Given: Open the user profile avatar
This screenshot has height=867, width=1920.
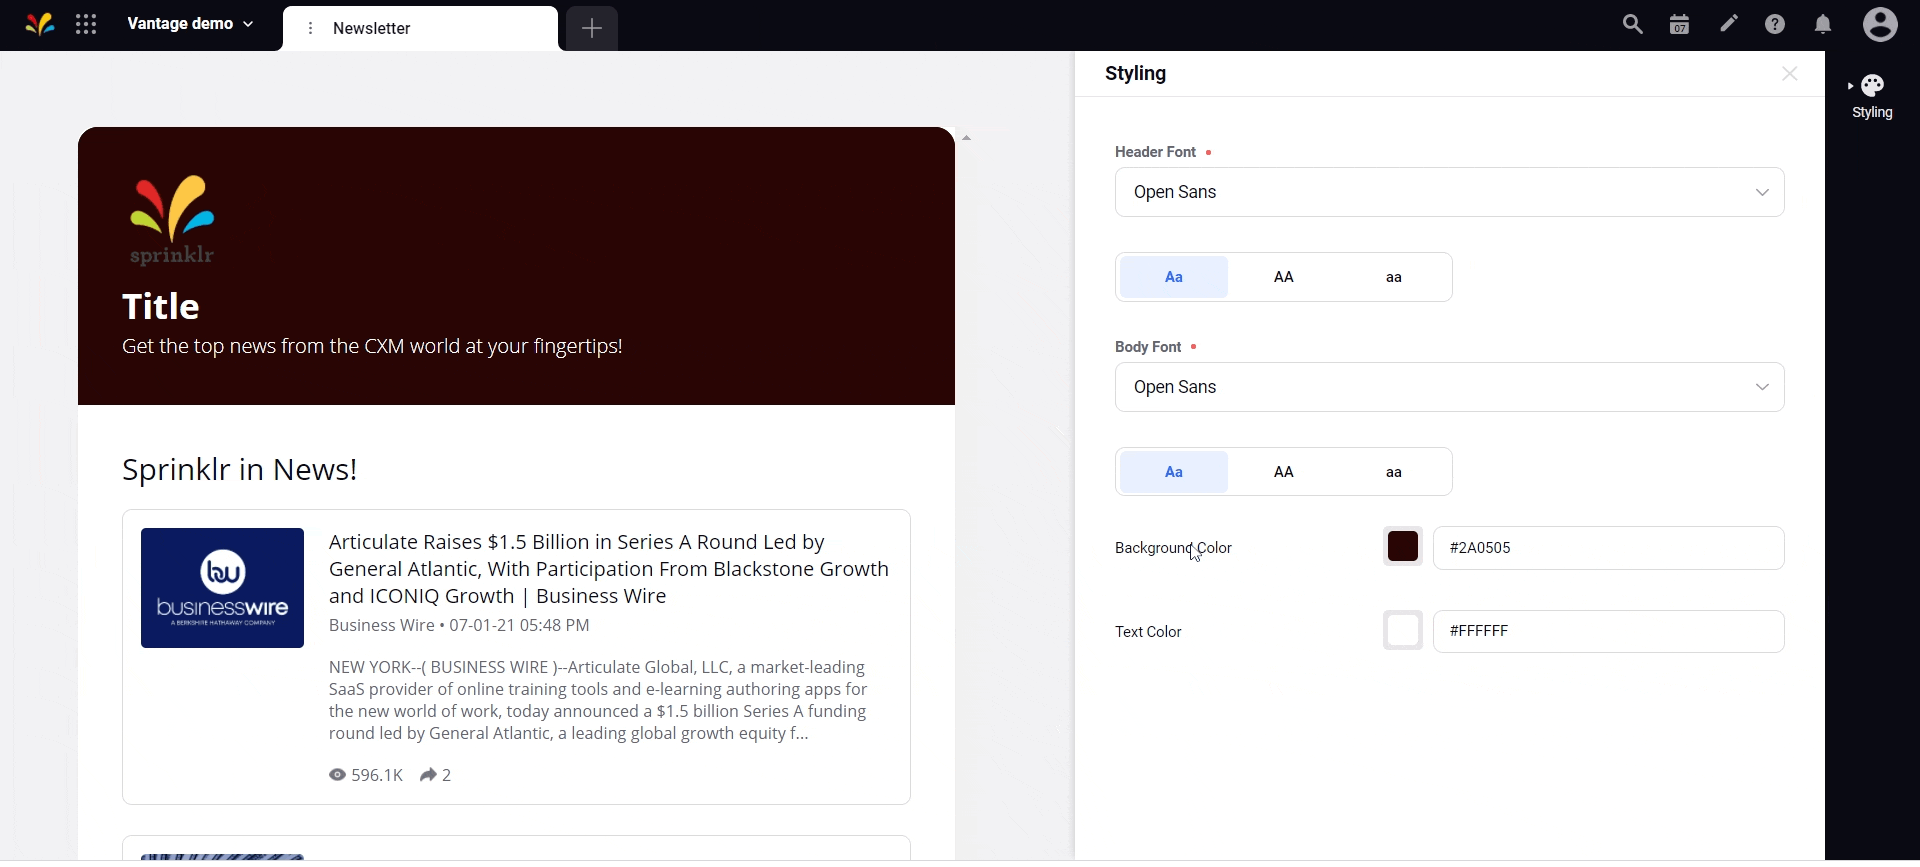Looking at the screenshot, I should pyautogui.click(x=1881, y=25).
